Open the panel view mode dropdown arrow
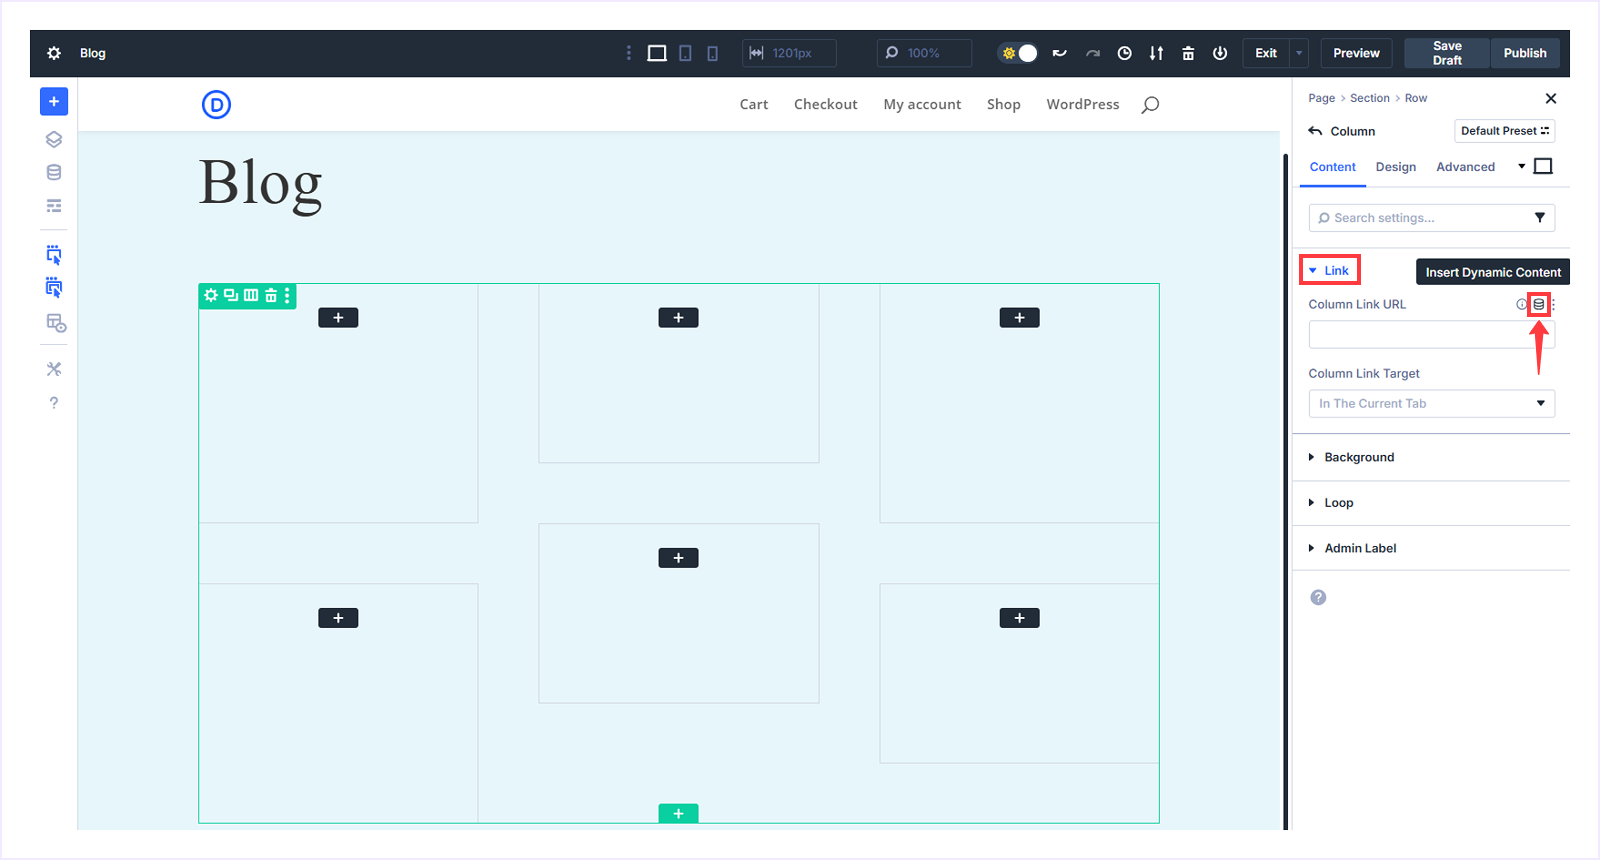The height and width of the screenshot is (860, 1600). (x=1522, y=166)
